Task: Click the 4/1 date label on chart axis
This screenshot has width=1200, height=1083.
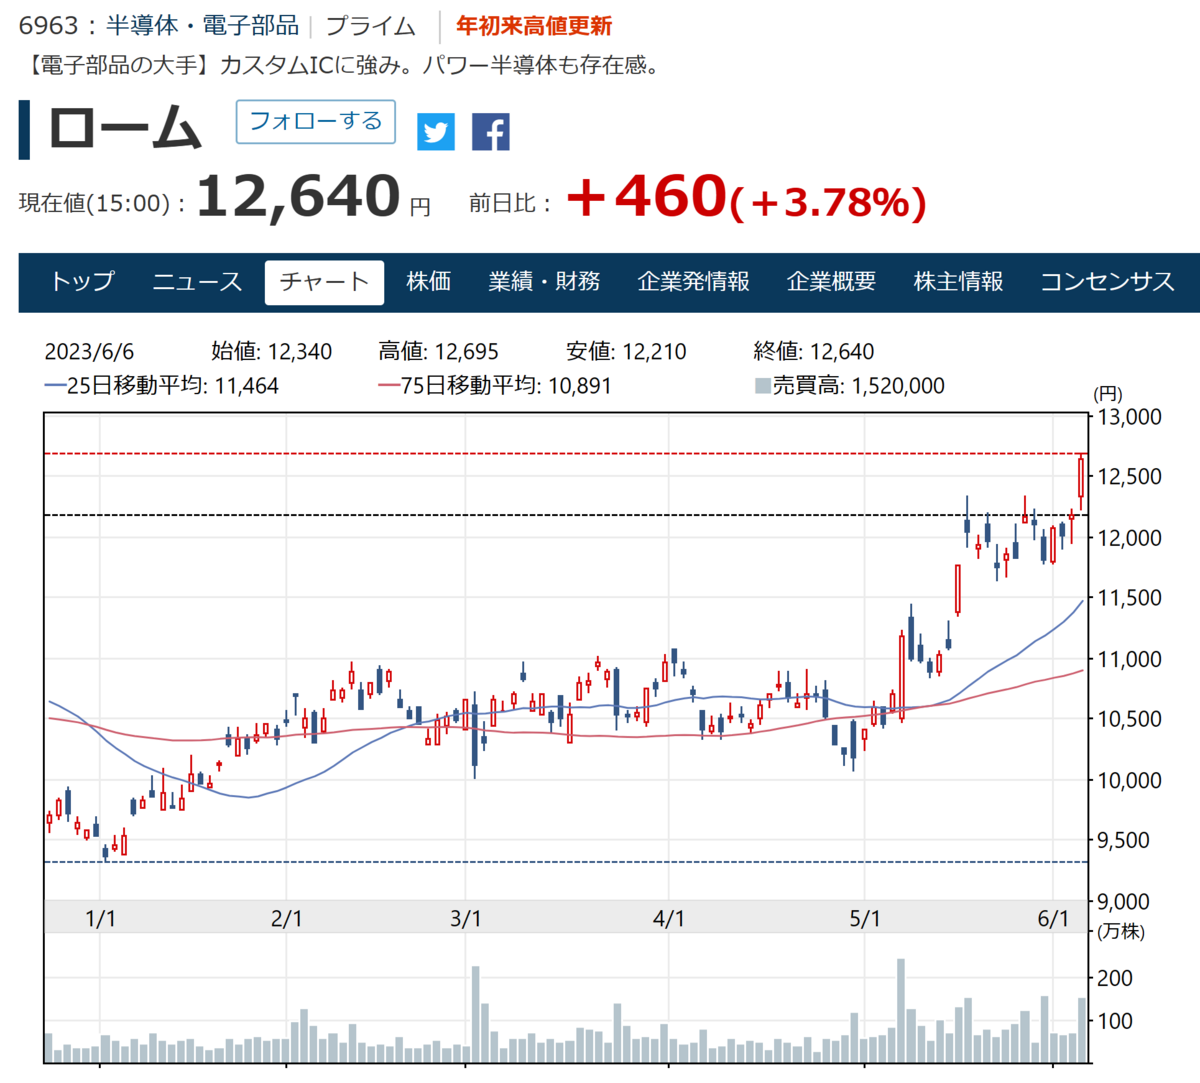Action: click(669, 919)
